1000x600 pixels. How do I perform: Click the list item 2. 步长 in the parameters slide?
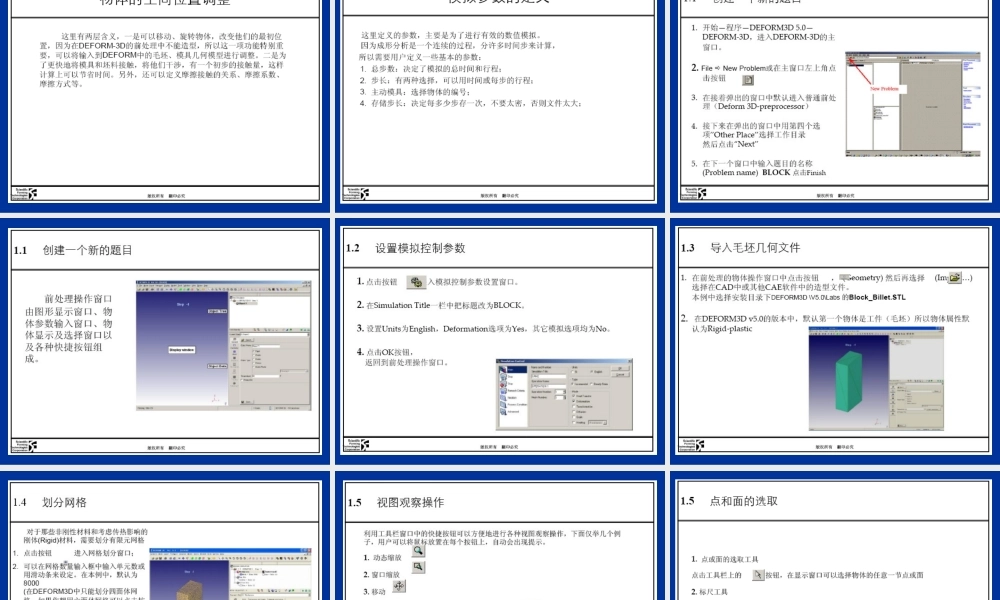[x=447, y=80]
